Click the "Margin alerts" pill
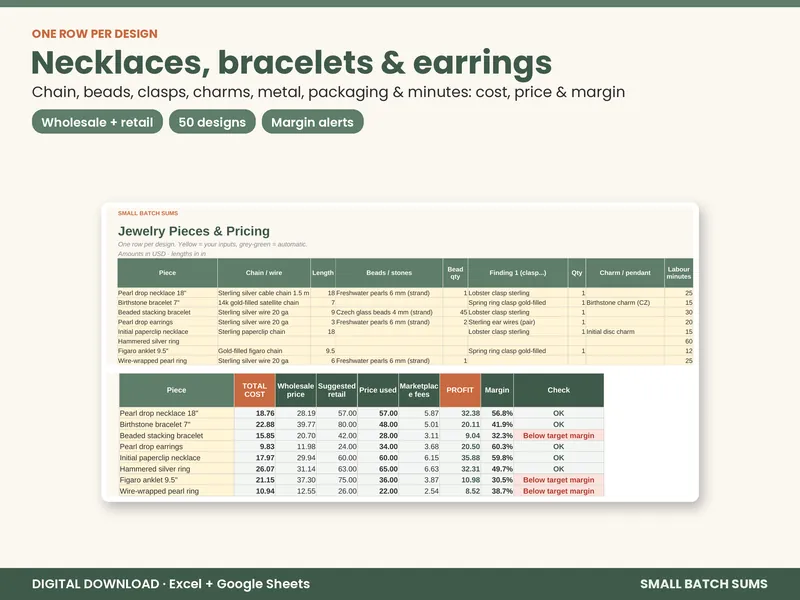This screenshot has width=800, height=600. pyautogui.click(x=312, y=122)
